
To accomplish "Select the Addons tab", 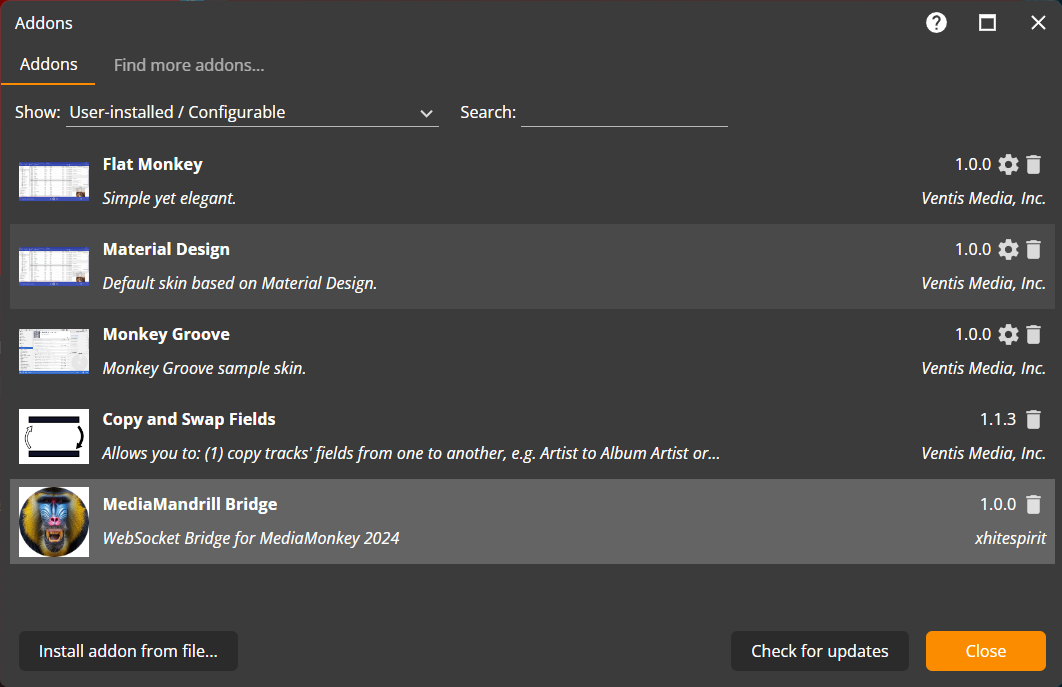I will [x=48, y=64].
